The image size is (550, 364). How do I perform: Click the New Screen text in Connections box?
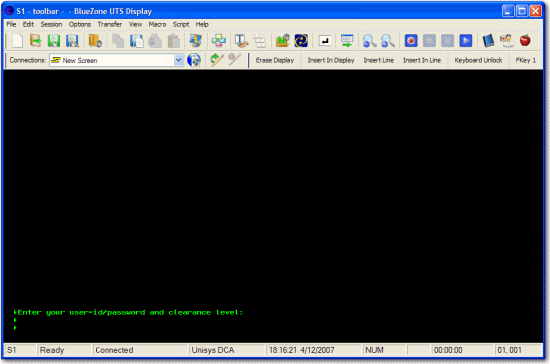coord(80,60)
